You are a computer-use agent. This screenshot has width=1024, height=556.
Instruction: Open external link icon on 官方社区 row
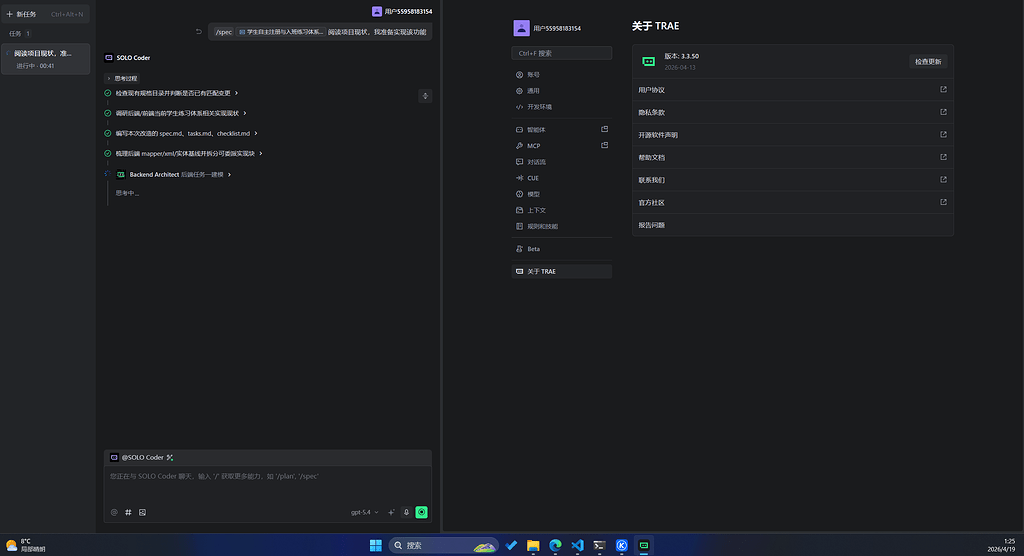click(x=943, y=202)
